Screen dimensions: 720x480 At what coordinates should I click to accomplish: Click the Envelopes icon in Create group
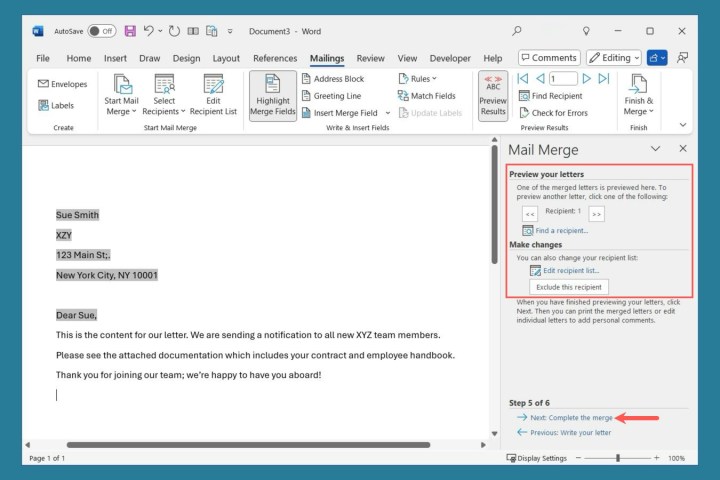click(44, 84)
